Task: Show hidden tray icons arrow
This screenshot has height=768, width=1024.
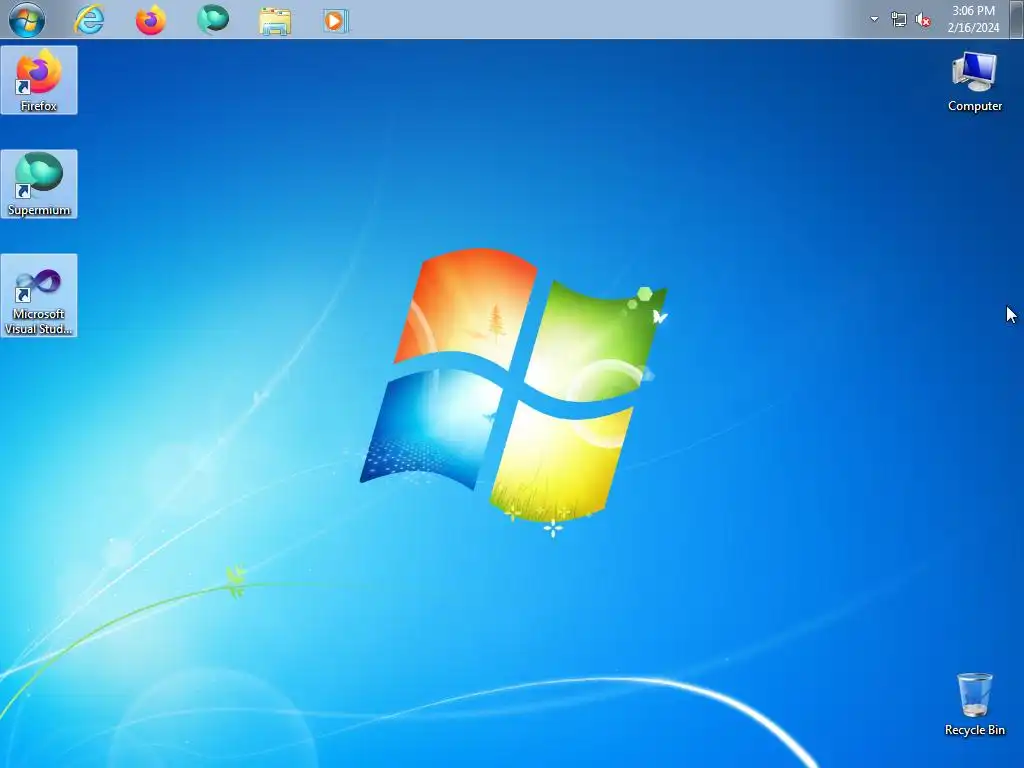Action: pos(874,19)
